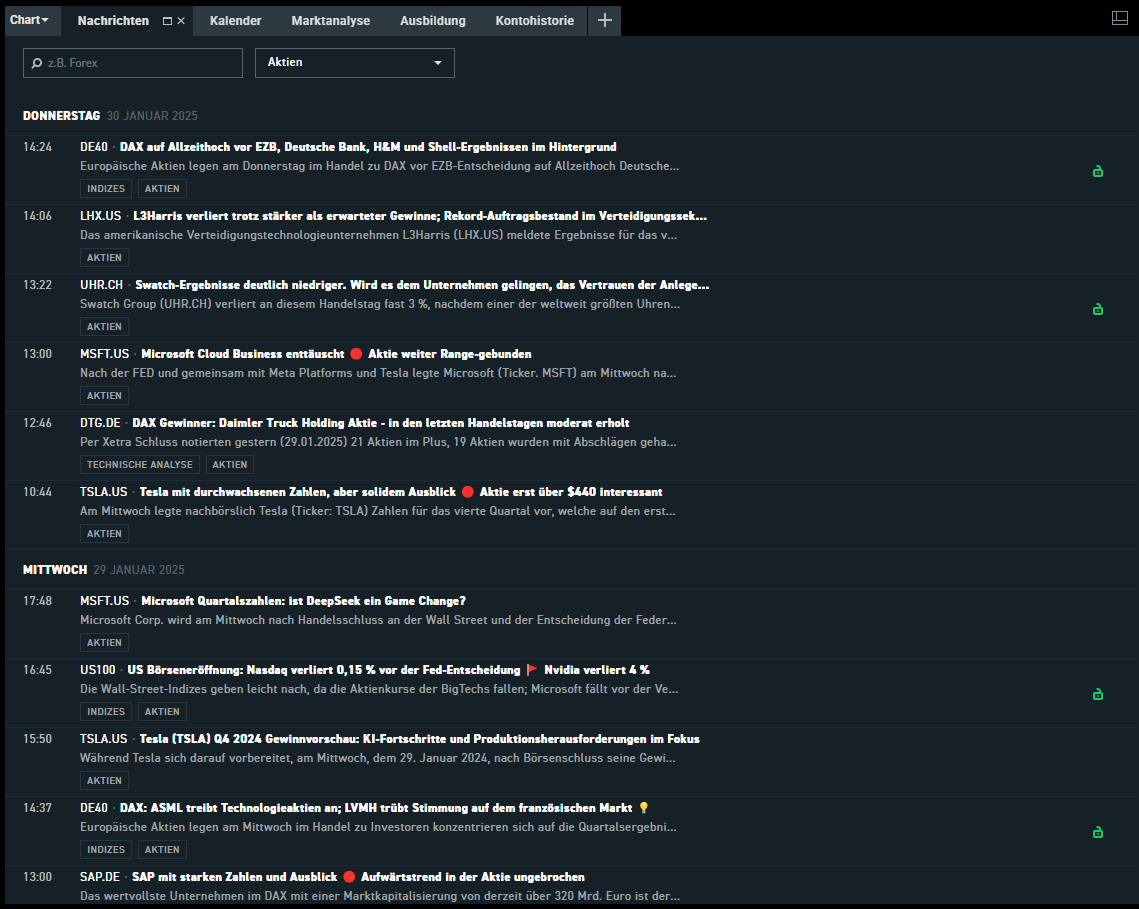Switch to the Kalender tab
This screenshot has height=909, width=1139.
click(235, 21)
